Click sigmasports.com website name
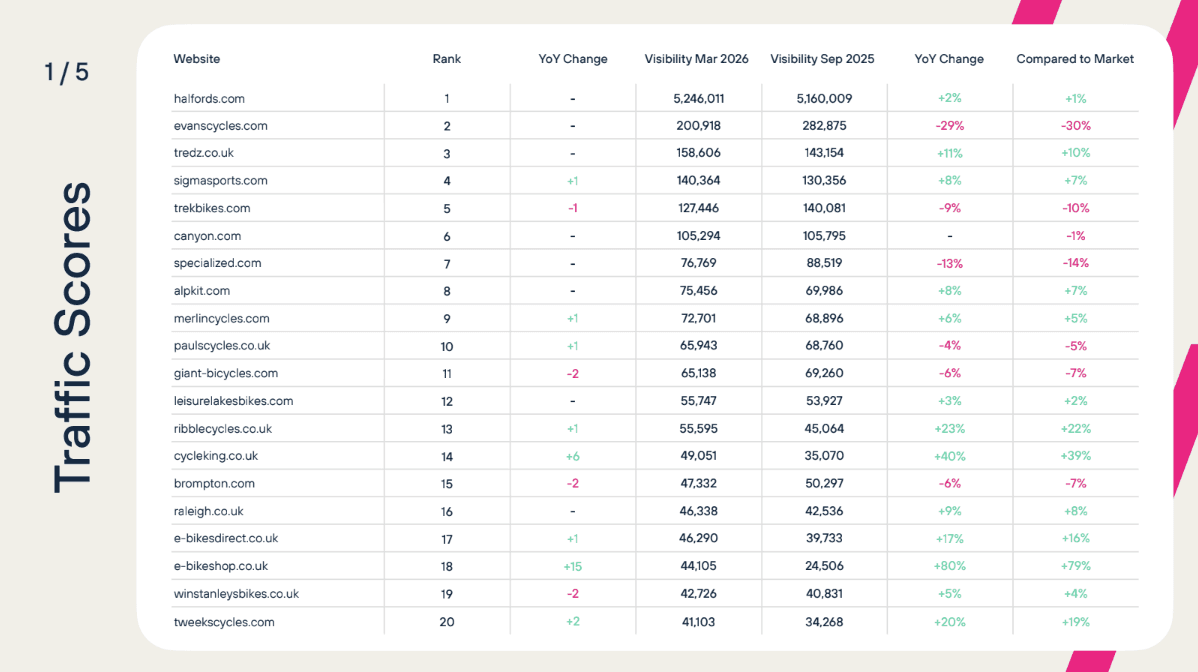Viewport: 1198px width, 672px height. [220, 181]
